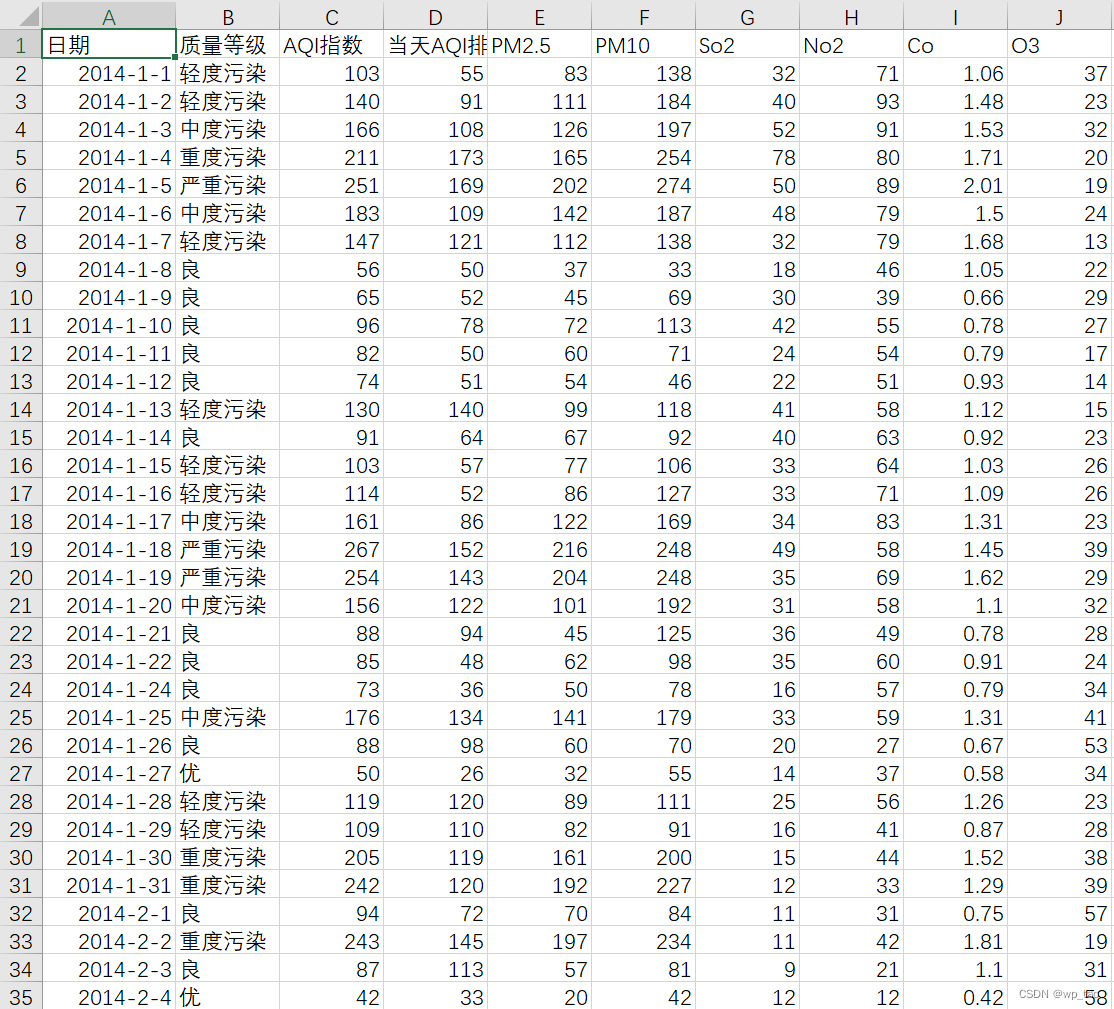The width and height of the screenshot is (1114, 1009).
Task: Select column D header
Action: [x=436, y=16]
